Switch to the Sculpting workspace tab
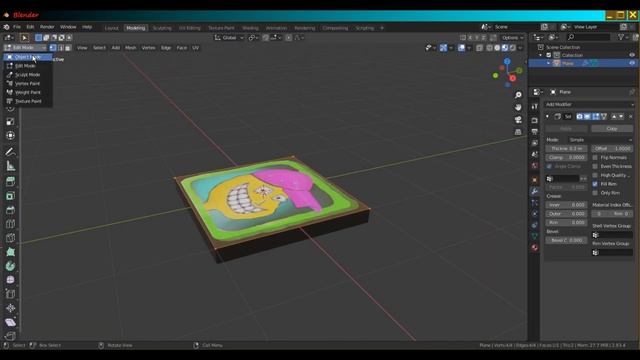 point(162,28)
